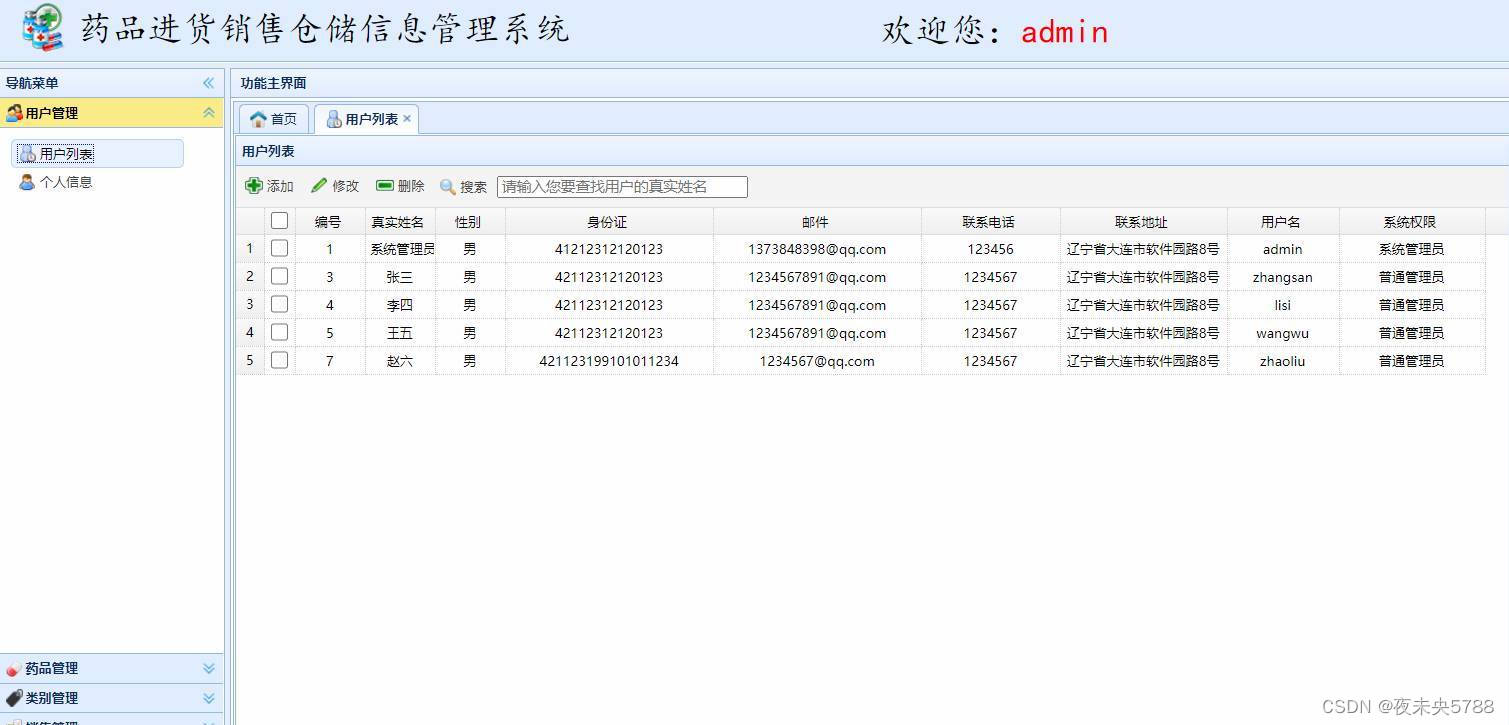Click the 1234567@qq.com email cell
The width and height of the screenshot is (1509, 725).
(817, 361)
